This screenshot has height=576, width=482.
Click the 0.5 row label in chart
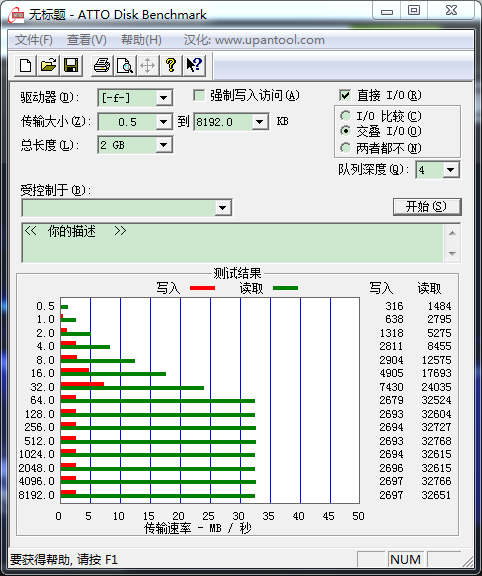(45, 306)
